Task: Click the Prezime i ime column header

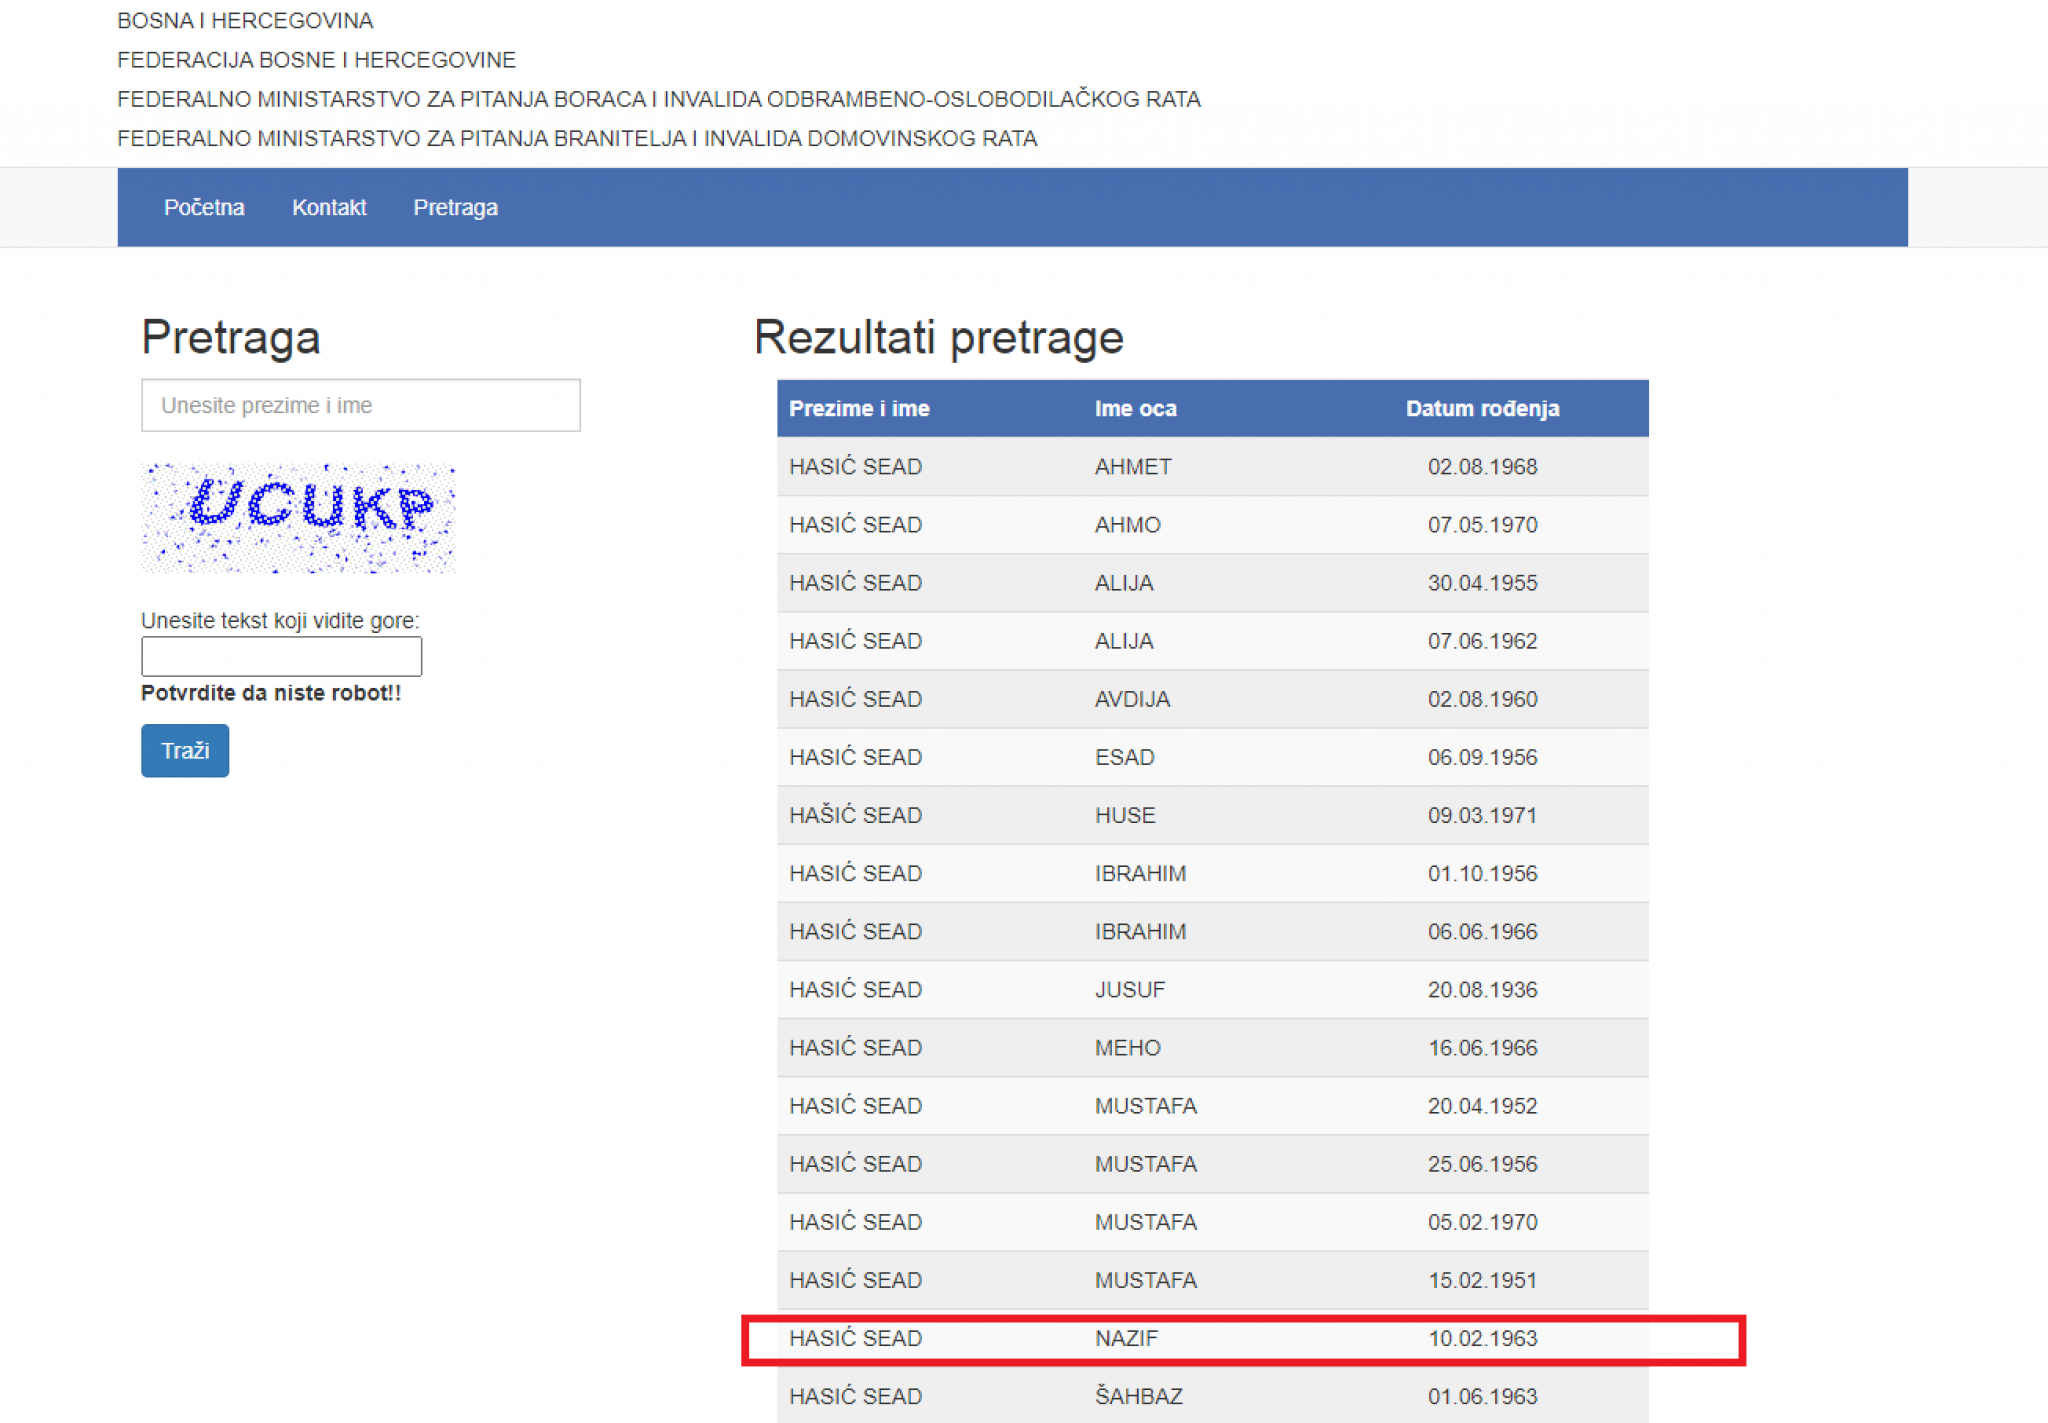Action: coord(859,408)
